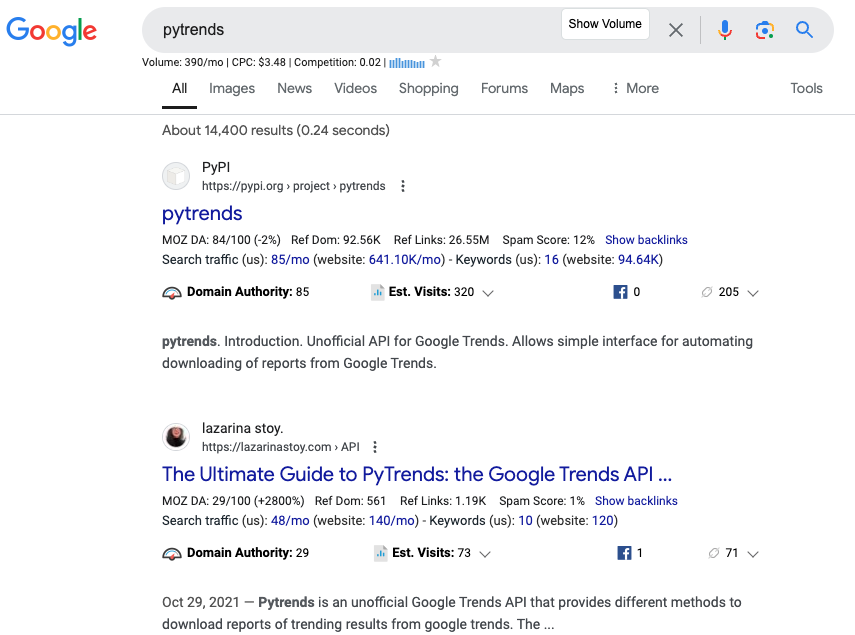Viewport: 855px width, 635px height.
Task: Open the search Tools options
Action: [806, 88]
